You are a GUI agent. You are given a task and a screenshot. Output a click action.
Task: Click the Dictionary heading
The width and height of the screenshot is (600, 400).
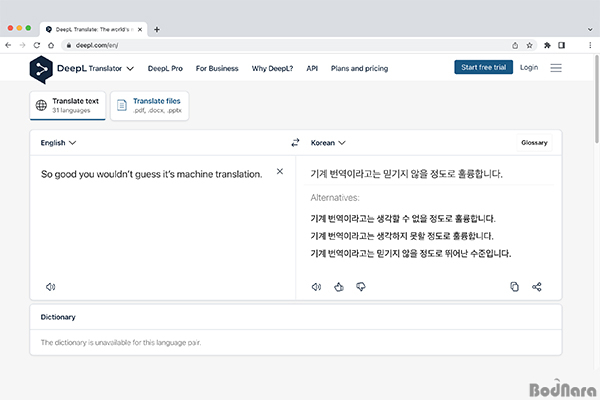tap(58, 317)
